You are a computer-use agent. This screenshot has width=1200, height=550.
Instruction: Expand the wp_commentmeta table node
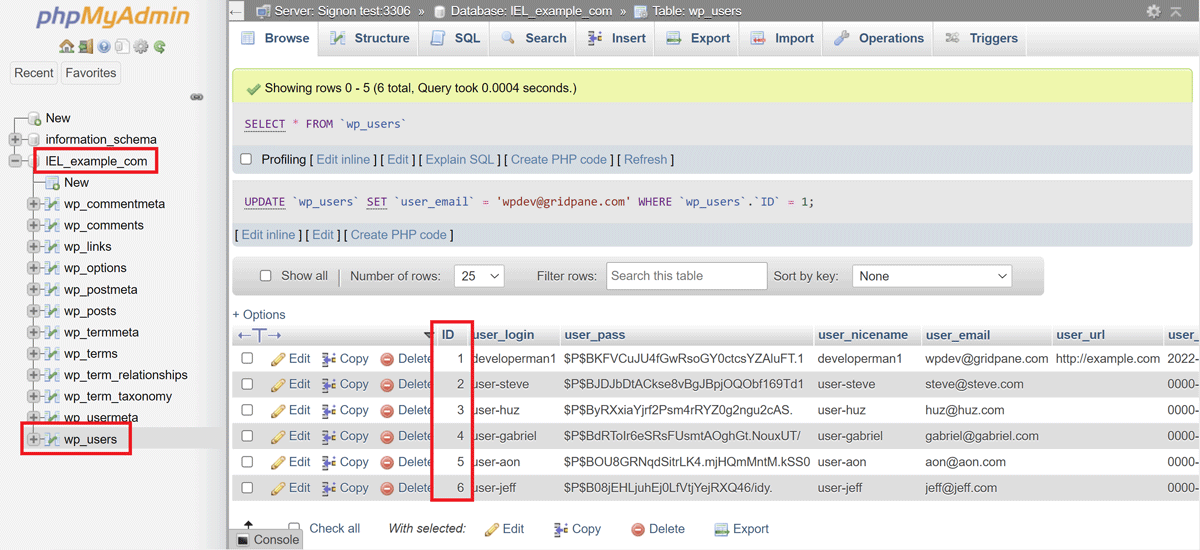[x=34, y=204]
